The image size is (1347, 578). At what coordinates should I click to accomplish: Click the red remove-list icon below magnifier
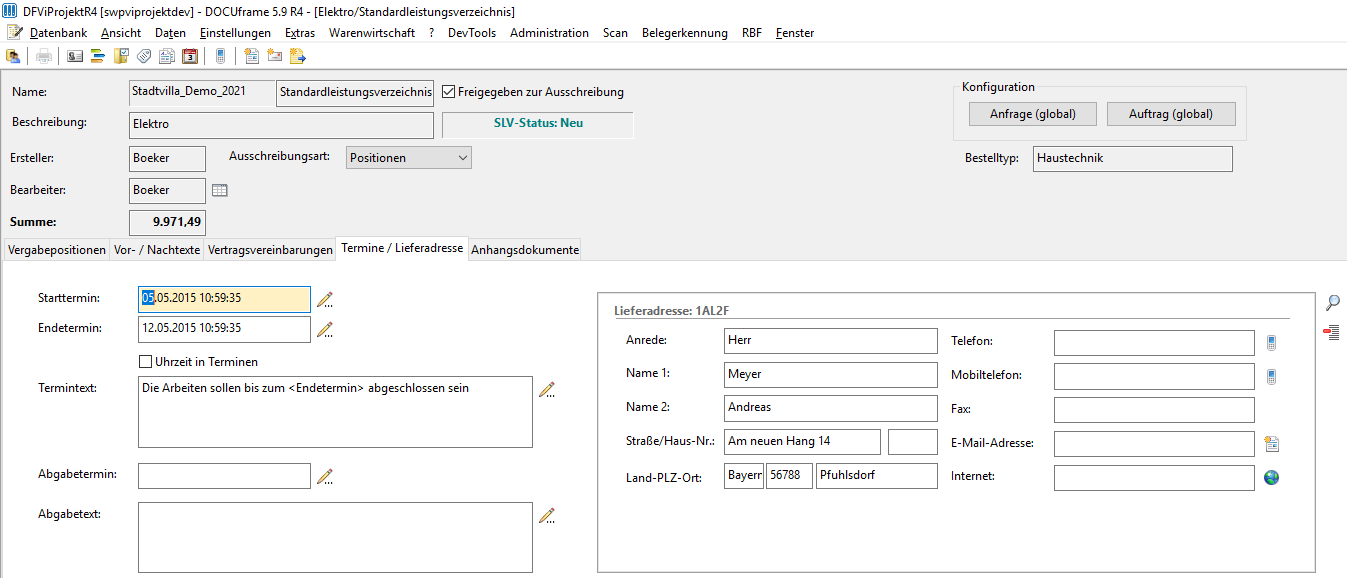pyautogui.click(x=1332, y=332)
